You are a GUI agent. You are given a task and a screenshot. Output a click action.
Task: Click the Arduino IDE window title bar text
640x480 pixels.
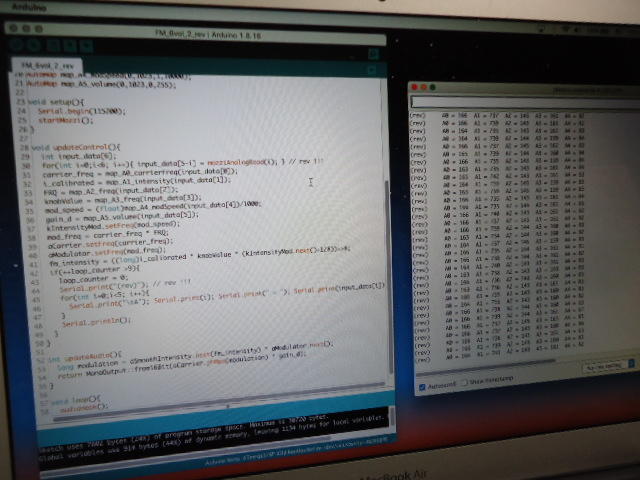(x=208, y=35)
